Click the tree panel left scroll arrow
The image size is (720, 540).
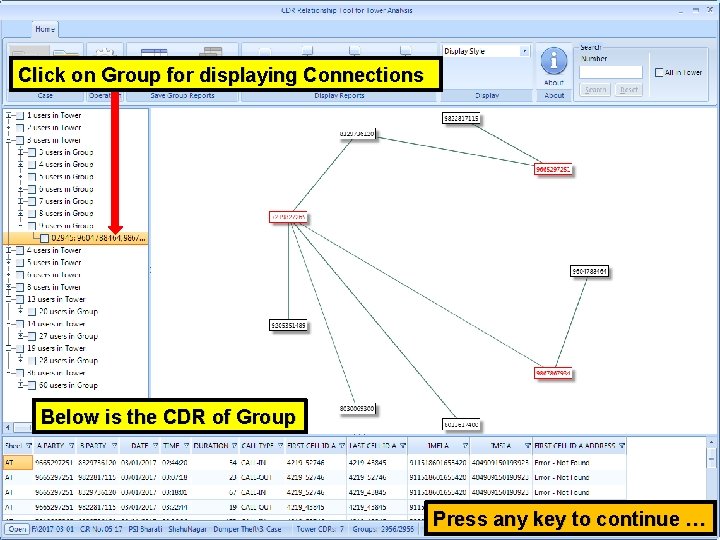point(7,428)
